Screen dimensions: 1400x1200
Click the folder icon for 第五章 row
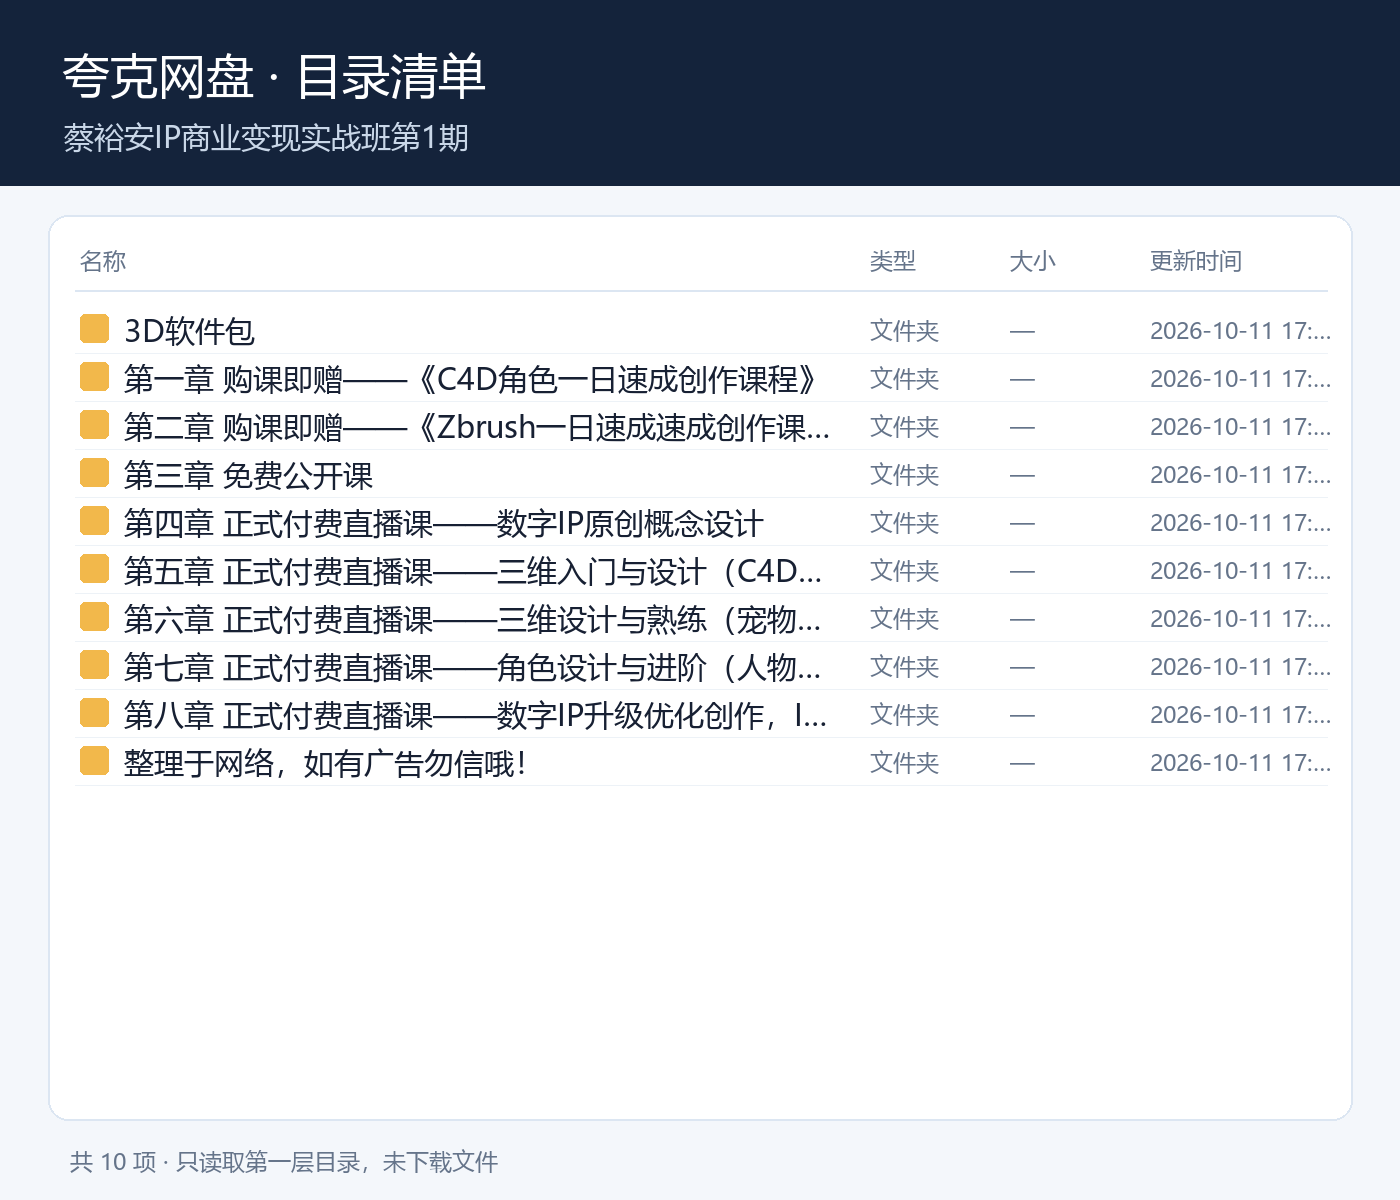click(94, 569)
